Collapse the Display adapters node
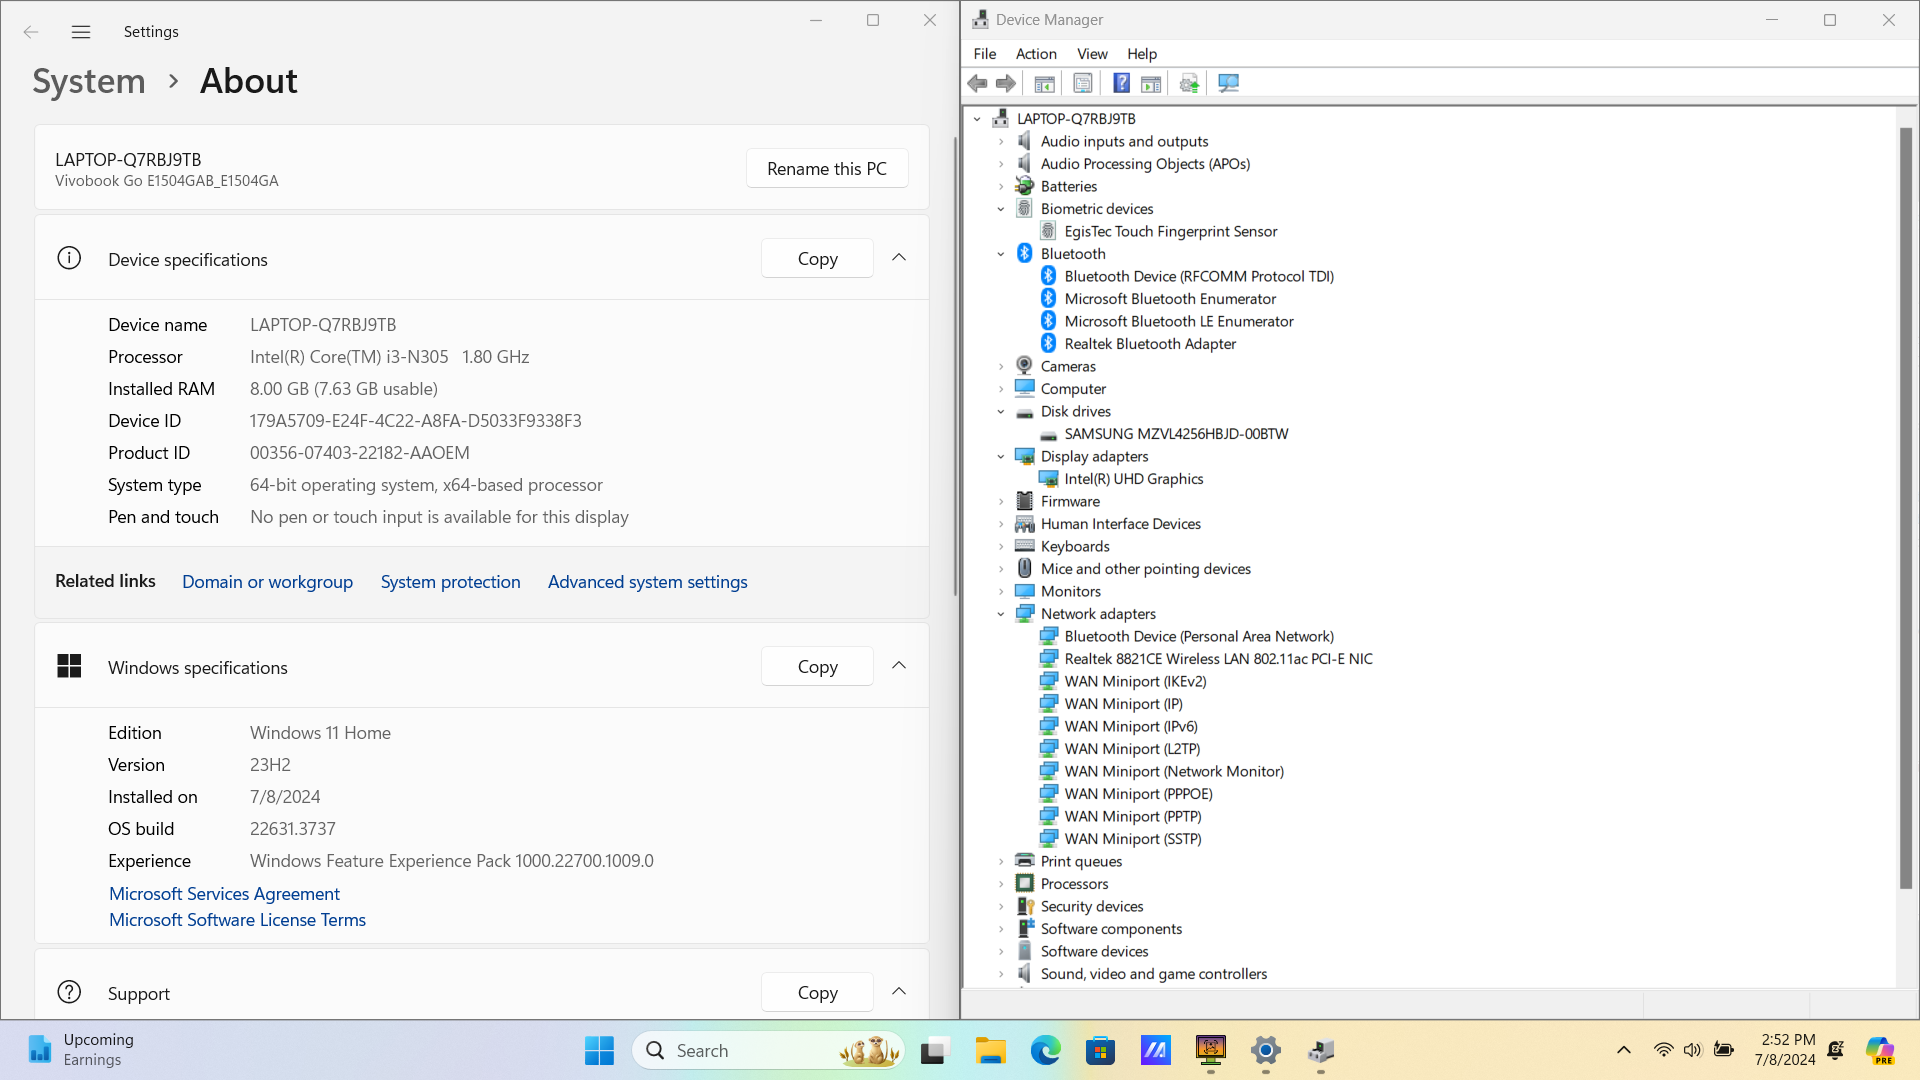 (1001, 457)
